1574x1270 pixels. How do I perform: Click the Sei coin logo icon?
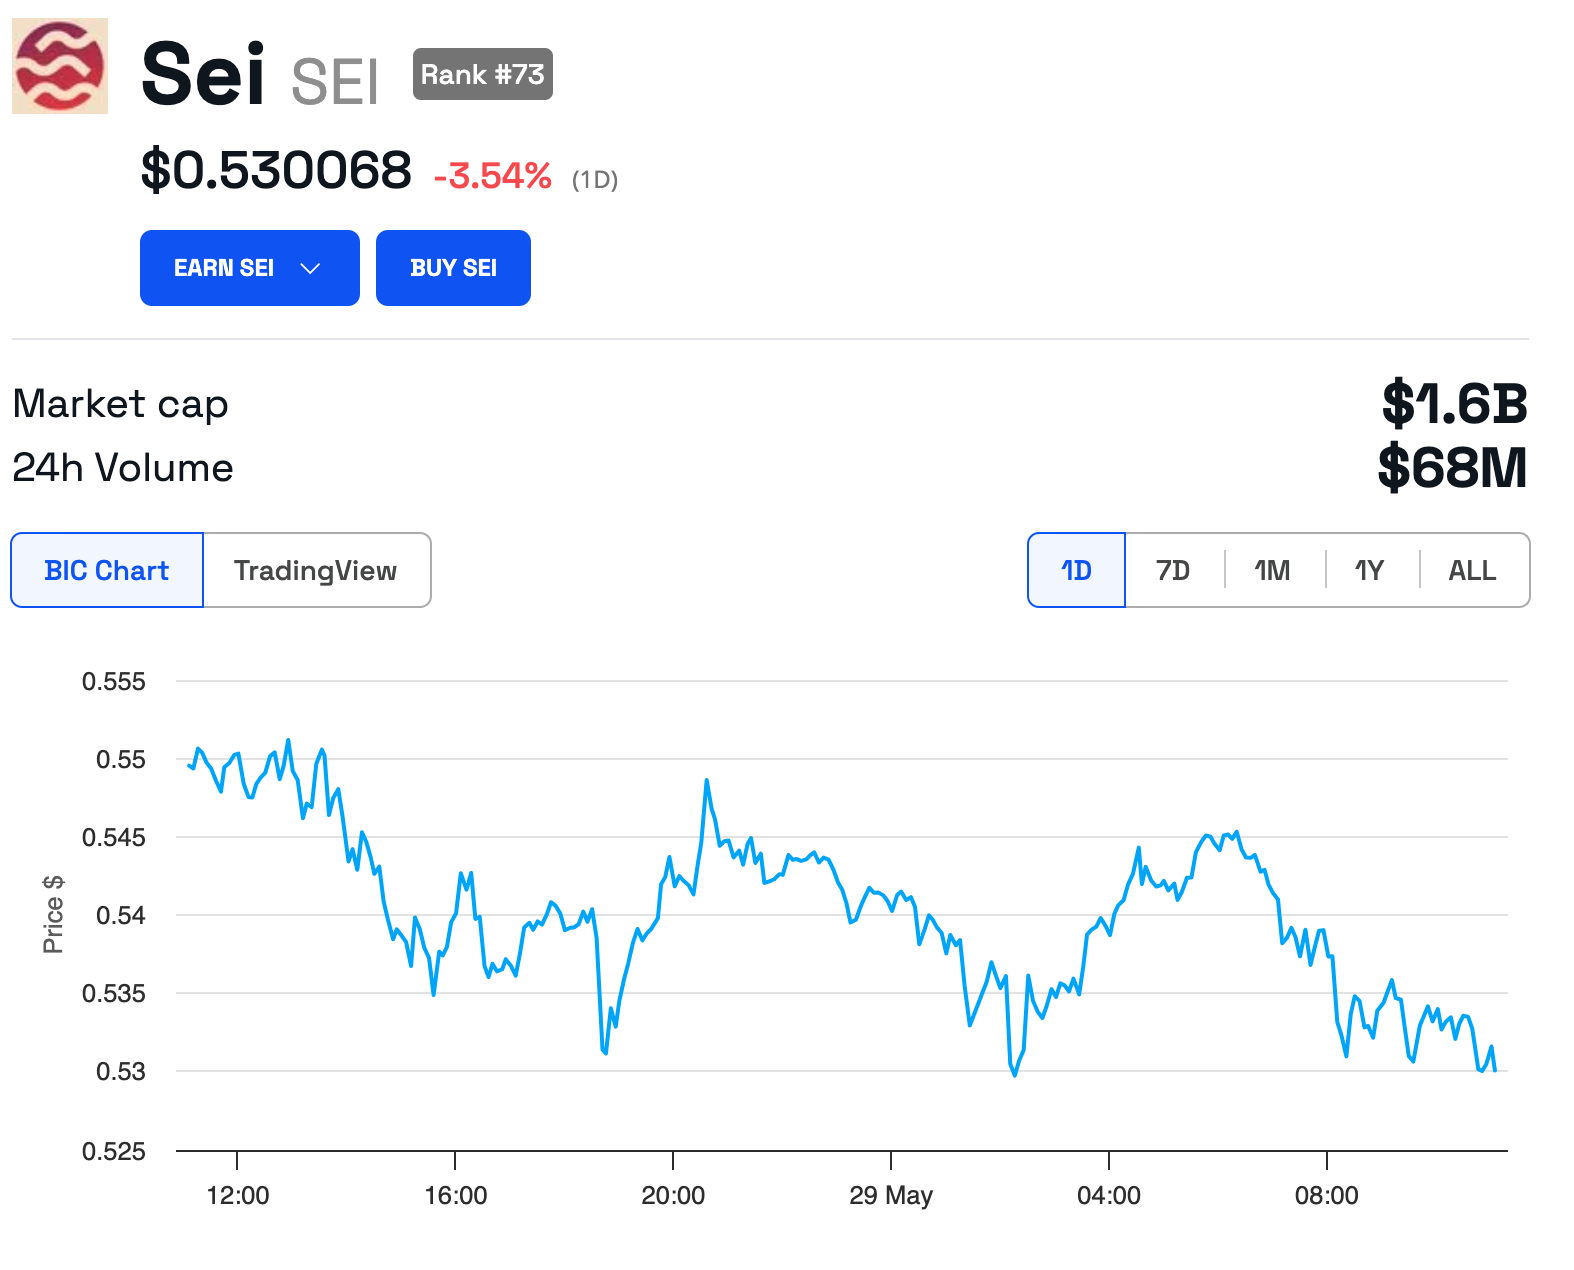tap(60, 66)
